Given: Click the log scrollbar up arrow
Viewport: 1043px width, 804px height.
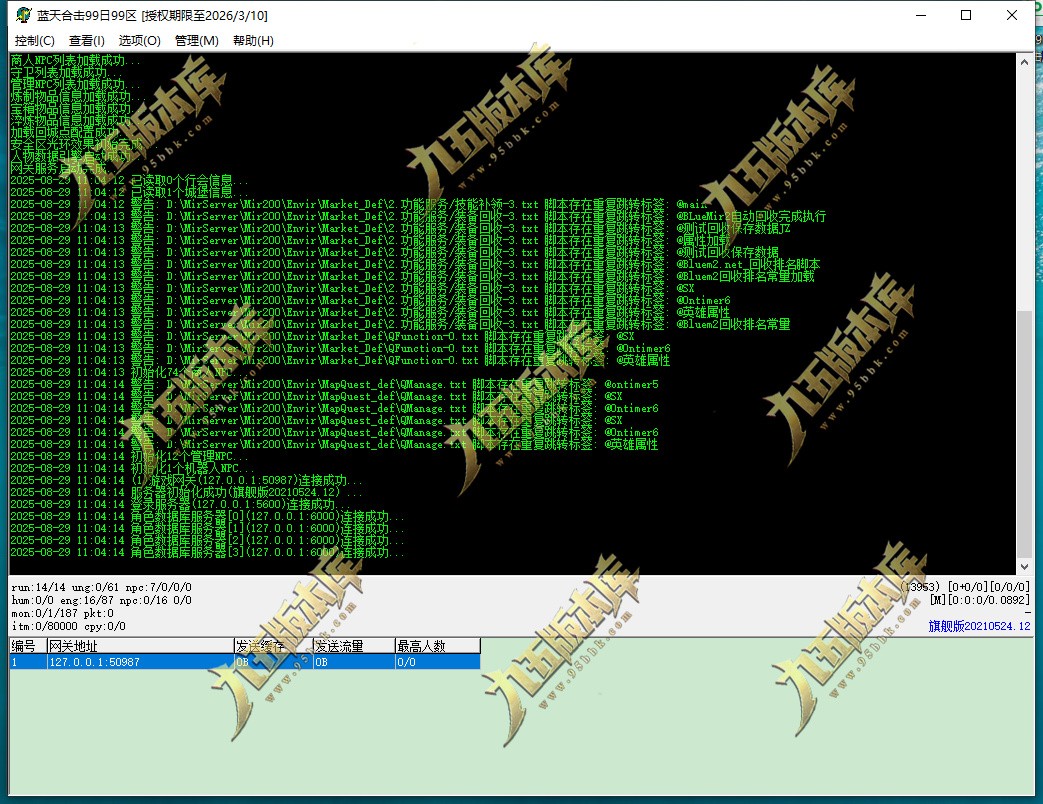Looking at the screenshot, I should pos(1024,61).
